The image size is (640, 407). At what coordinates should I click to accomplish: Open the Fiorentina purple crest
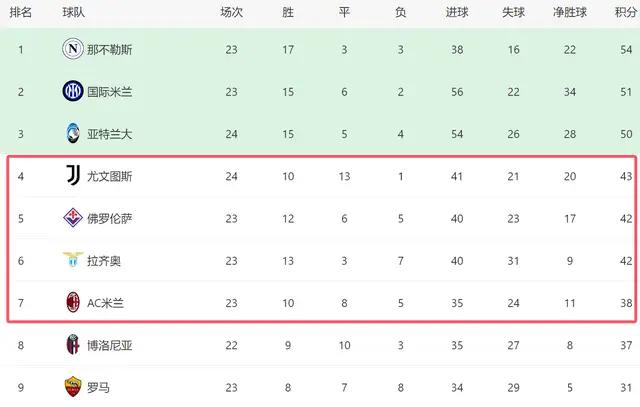tap(73, 218)
